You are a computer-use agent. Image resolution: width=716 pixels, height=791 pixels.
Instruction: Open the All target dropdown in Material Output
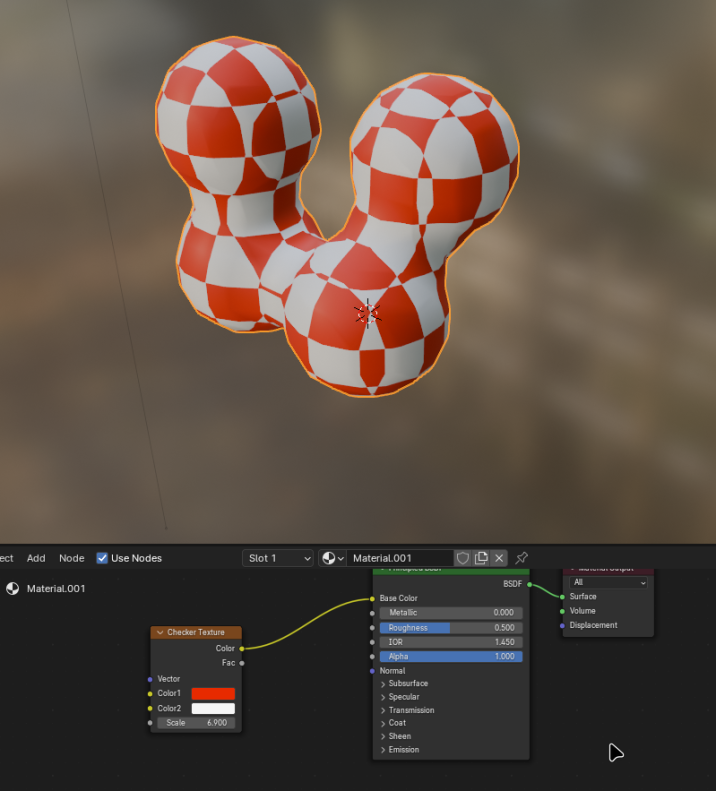608,582
